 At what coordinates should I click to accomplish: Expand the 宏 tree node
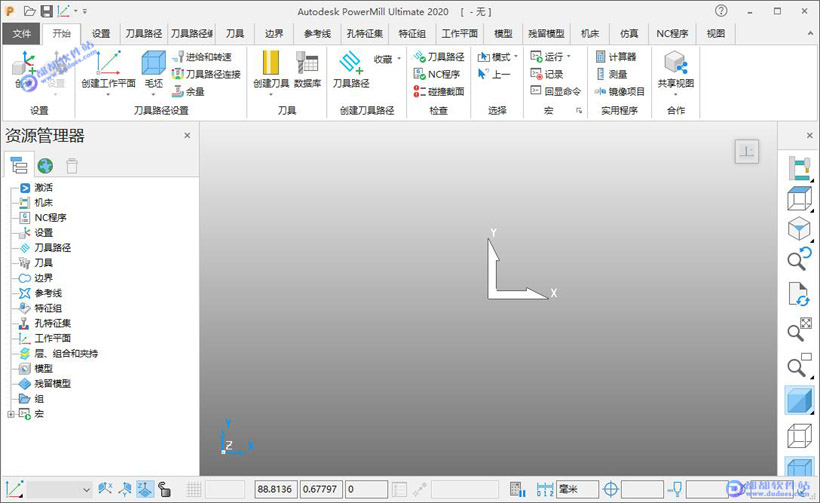pyautogui.click(x=10, y=414)
